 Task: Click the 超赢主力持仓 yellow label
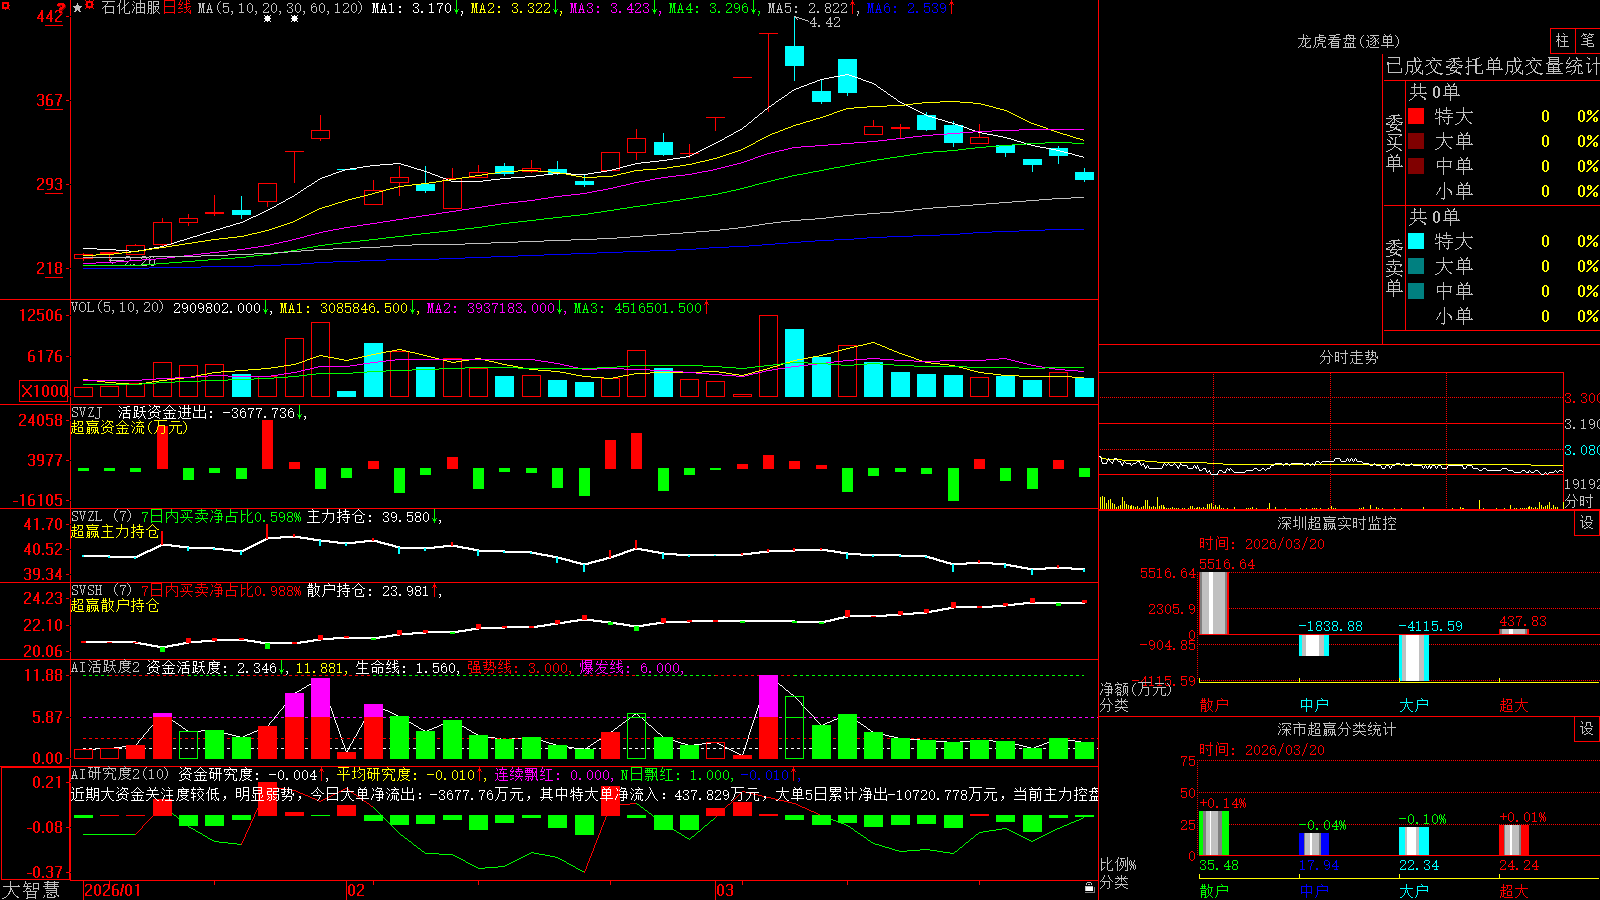[x=115, y=531]
